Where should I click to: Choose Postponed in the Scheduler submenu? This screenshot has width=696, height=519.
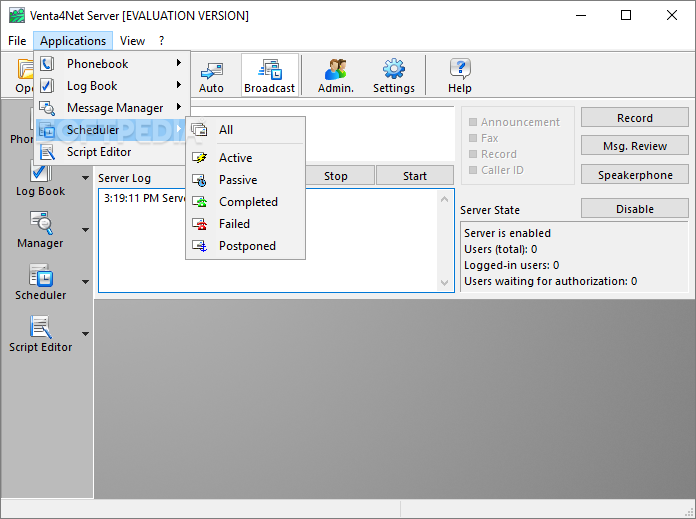point(246,246)
